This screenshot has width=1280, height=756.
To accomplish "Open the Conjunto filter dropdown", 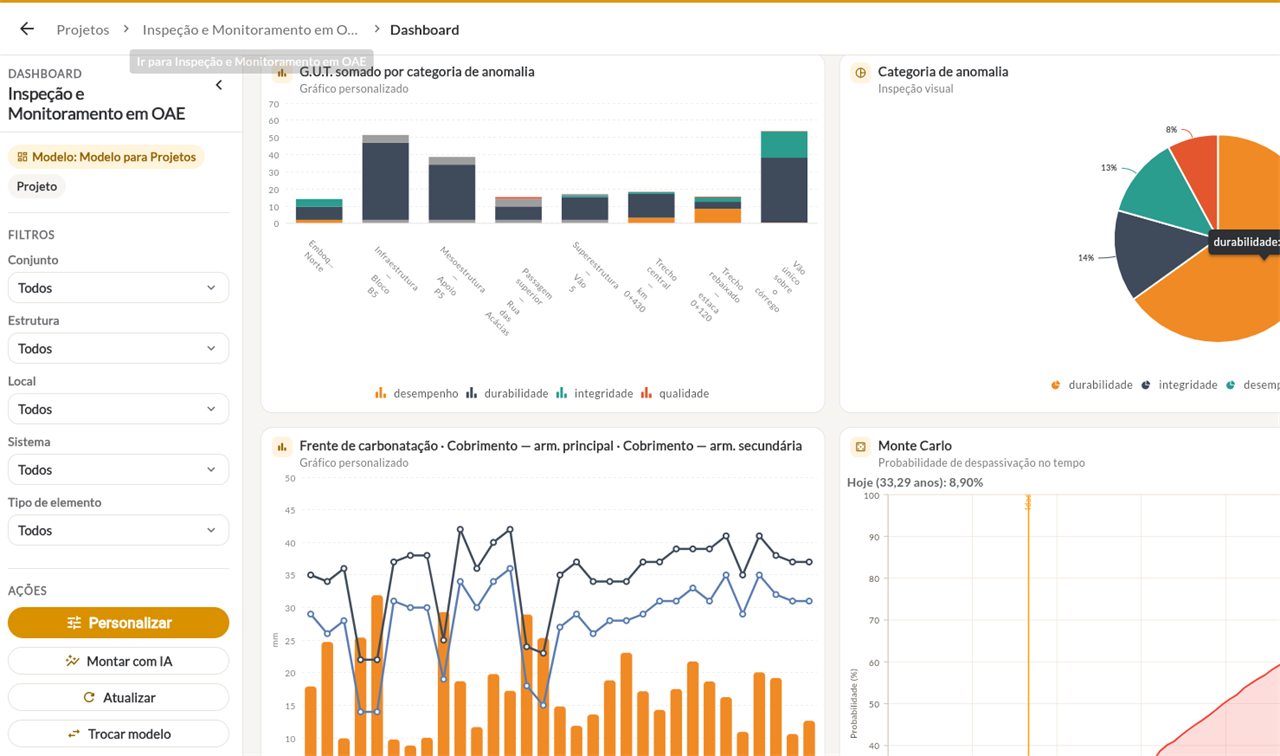I will (118, 288).
